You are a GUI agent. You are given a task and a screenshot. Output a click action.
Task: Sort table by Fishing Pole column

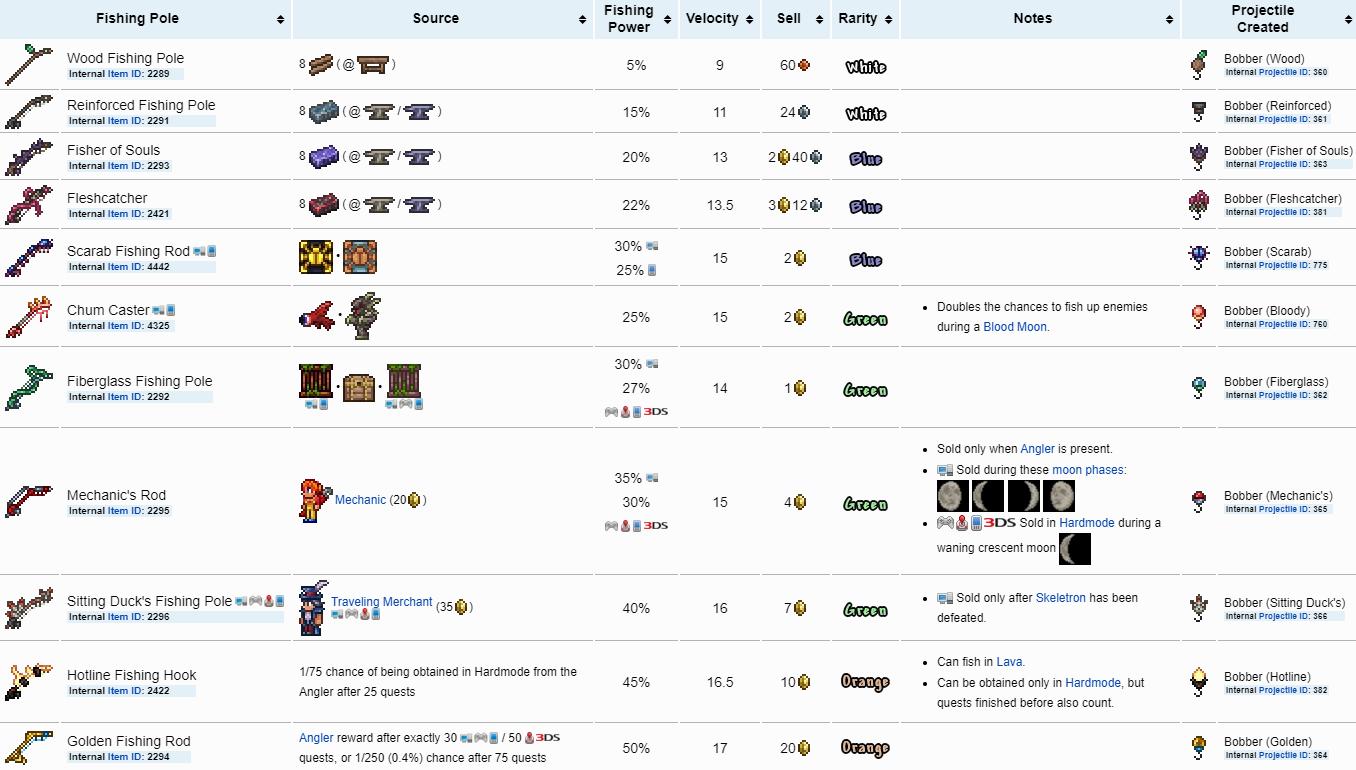(x=280, y=19)
